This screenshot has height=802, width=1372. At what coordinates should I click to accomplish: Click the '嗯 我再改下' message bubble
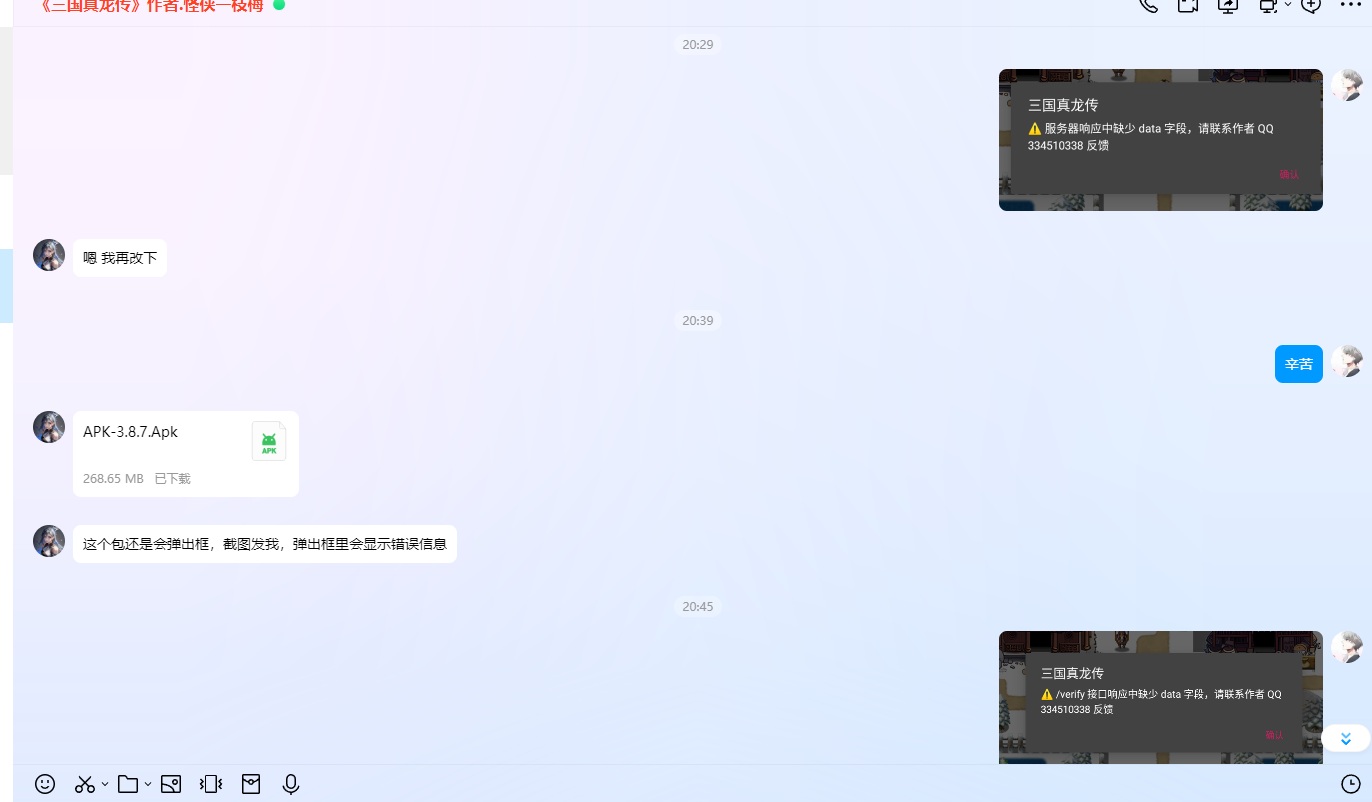coord(120,258)
